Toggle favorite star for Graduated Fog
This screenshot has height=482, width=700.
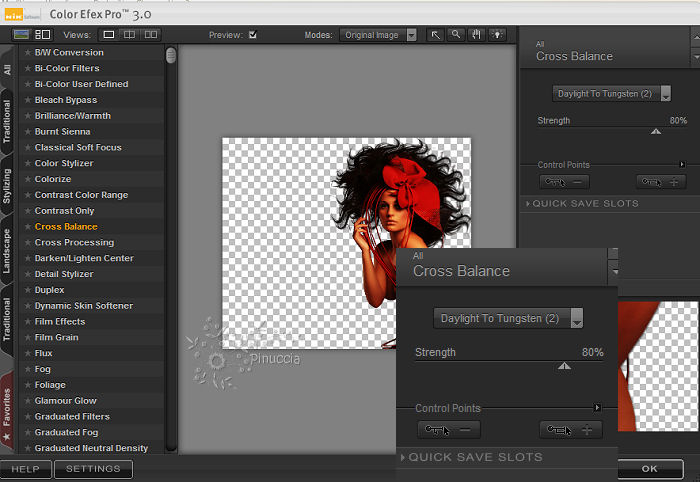(x=28, y=432)
